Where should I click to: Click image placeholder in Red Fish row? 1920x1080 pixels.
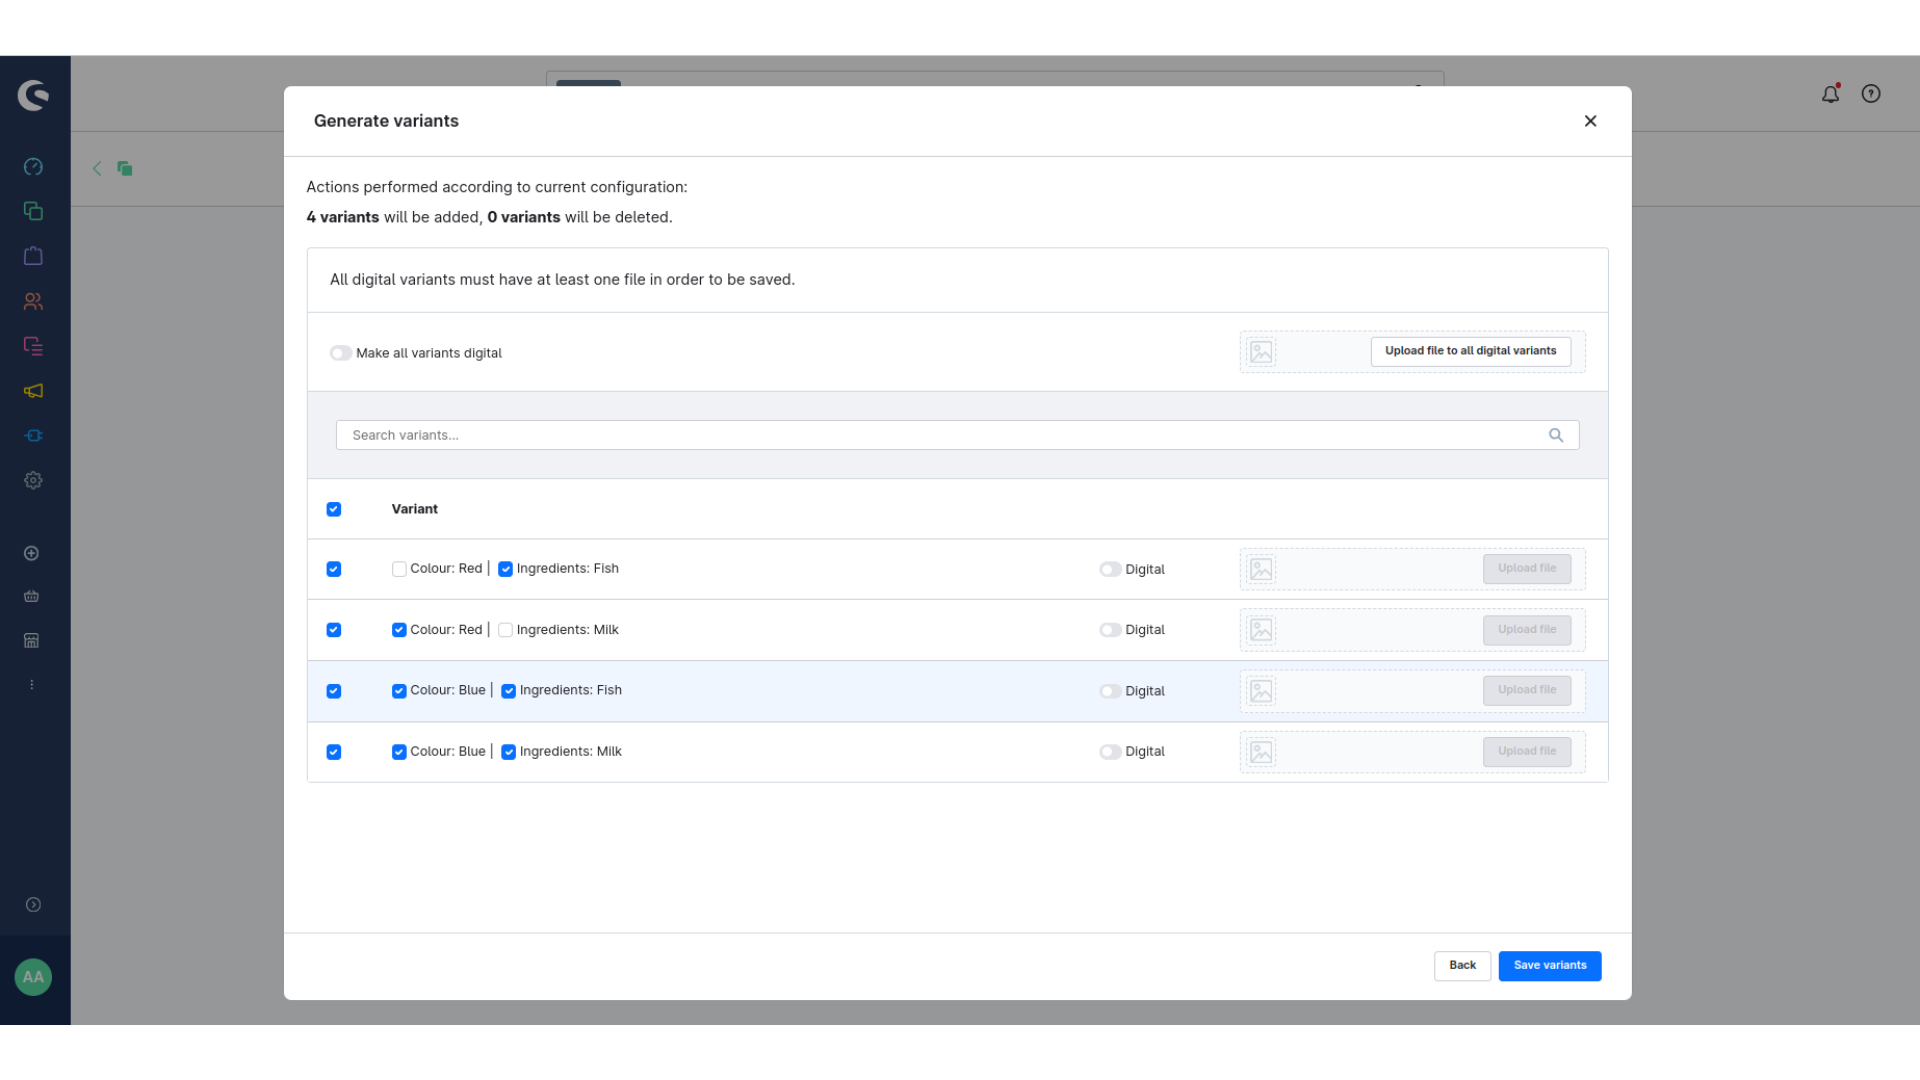pos(1261,569)
